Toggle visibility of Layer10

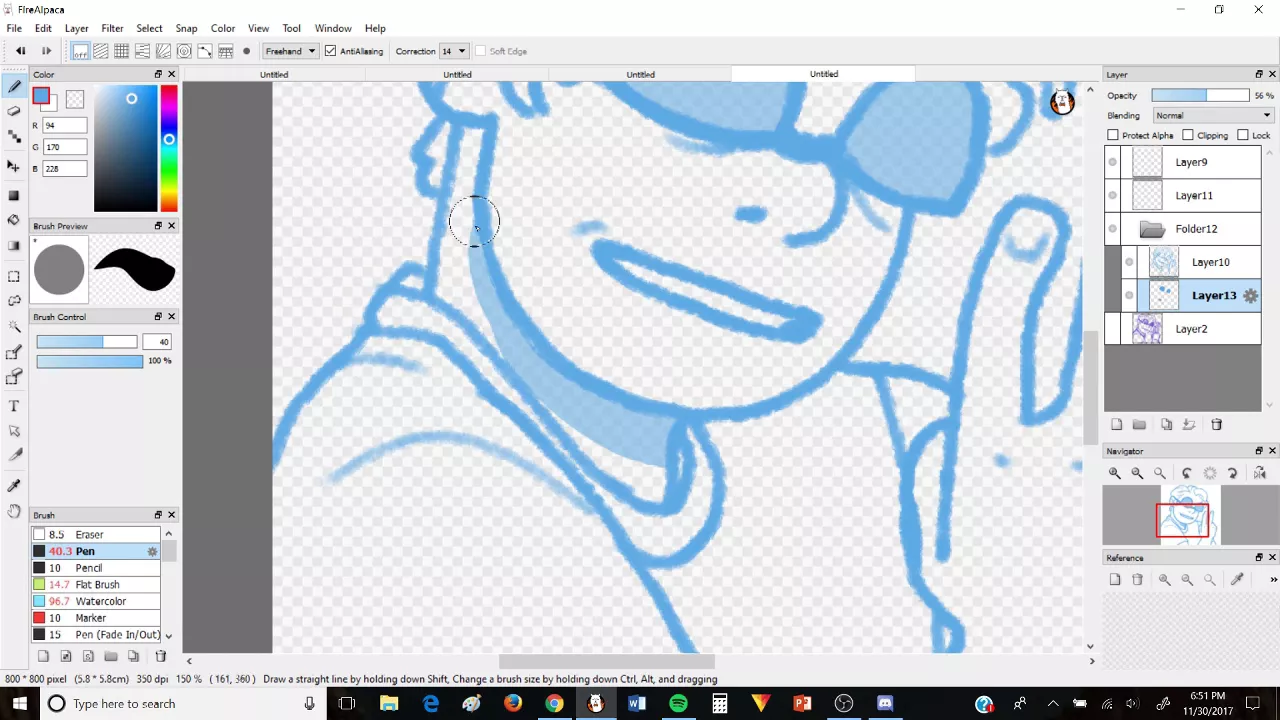click(x=1129, y=262)
